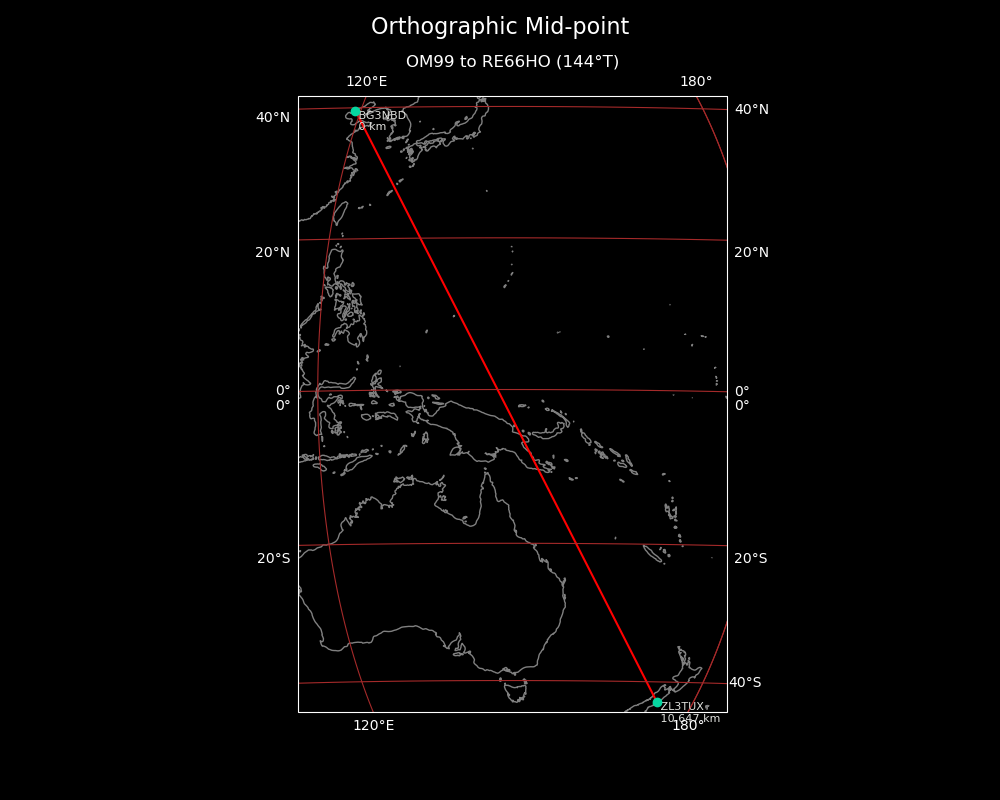
Task: Click the 180° label on top axis
Action: [696, 82]
